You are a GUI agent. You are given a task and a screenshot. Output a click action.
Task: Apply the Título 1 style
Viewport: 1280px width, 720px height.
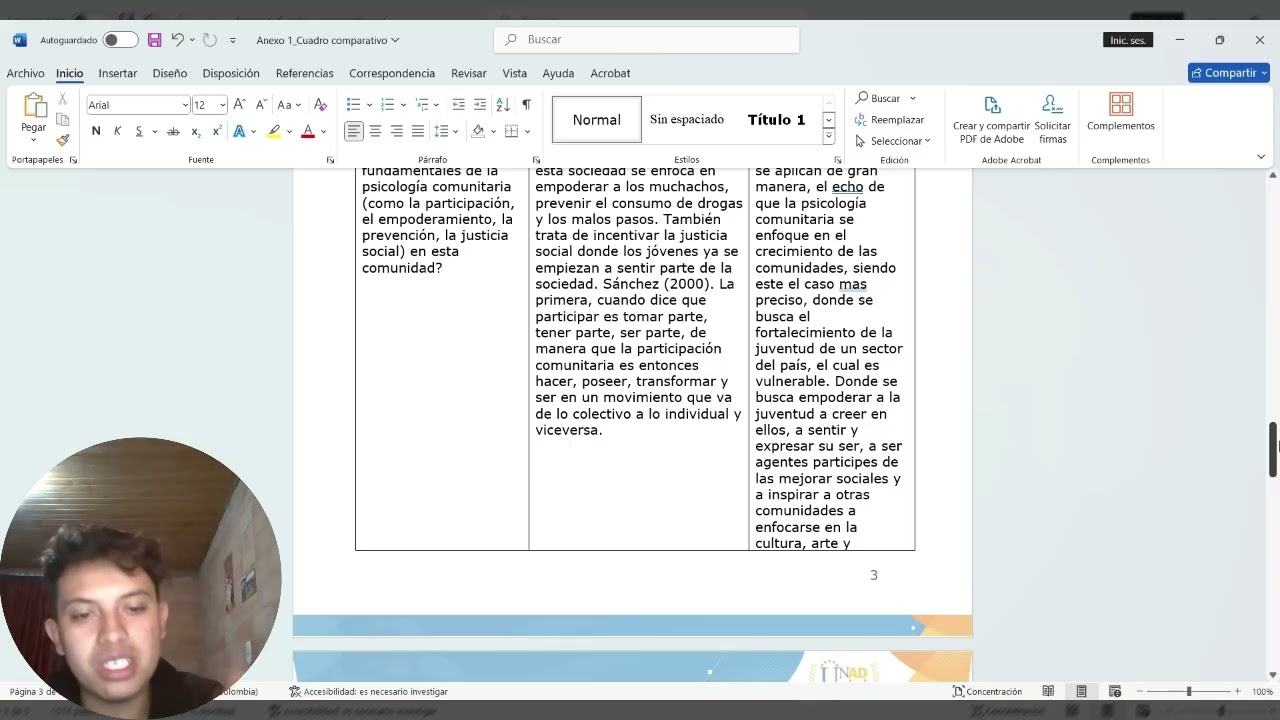[x=776, y=119]
